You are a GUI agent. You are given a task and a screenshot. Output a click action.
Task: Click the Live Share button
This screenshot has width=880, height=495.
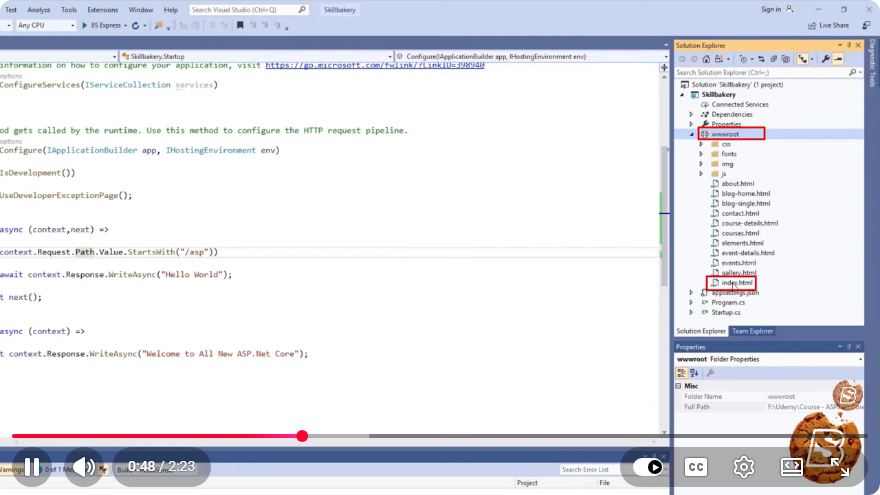click(828, 25)
